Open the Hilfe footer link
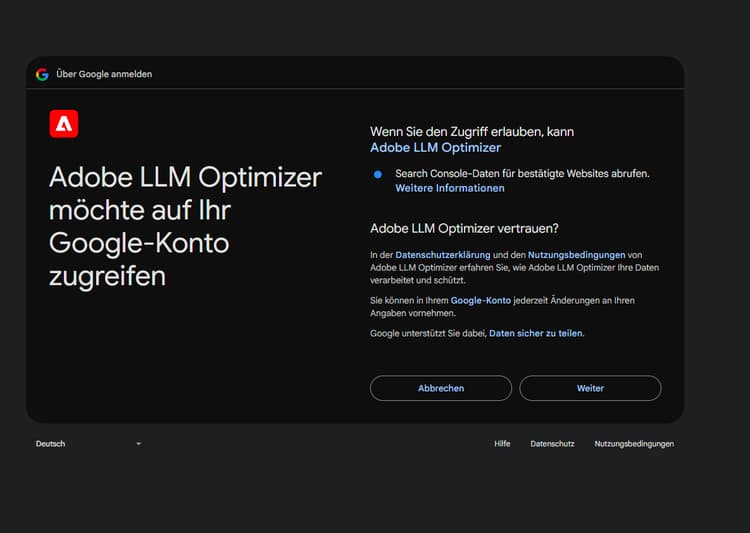Viewport: 750px width, 533px height. point(502,444)
